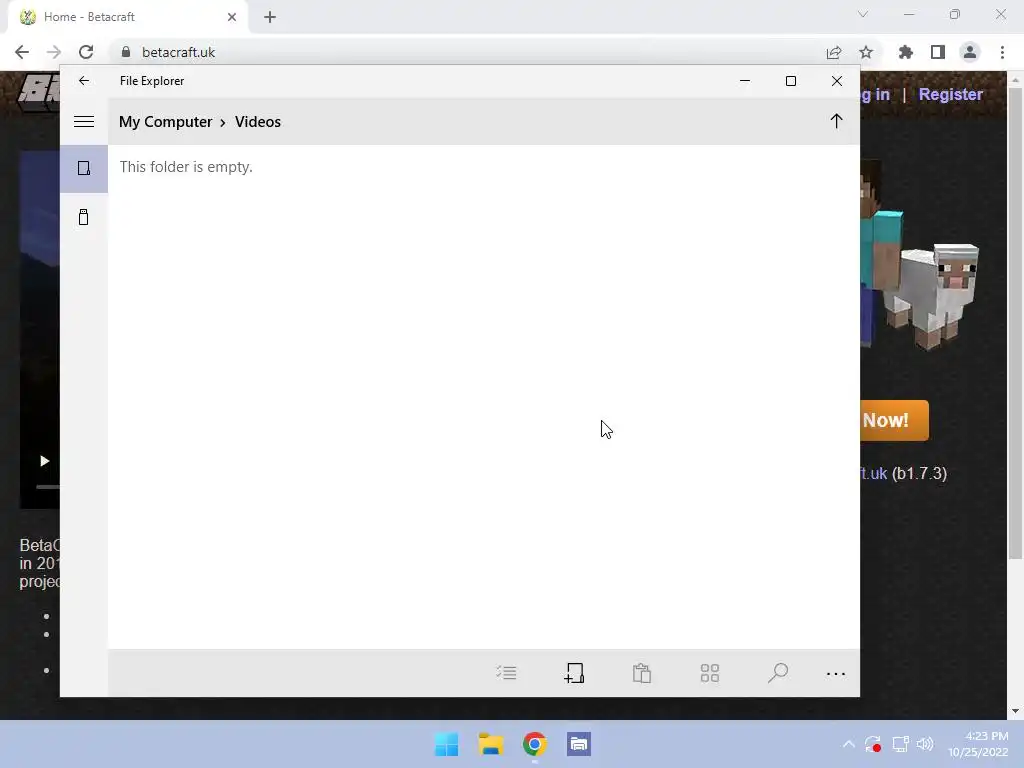
Task: Open Chrome from the taskbar
Action: point(534,744)
